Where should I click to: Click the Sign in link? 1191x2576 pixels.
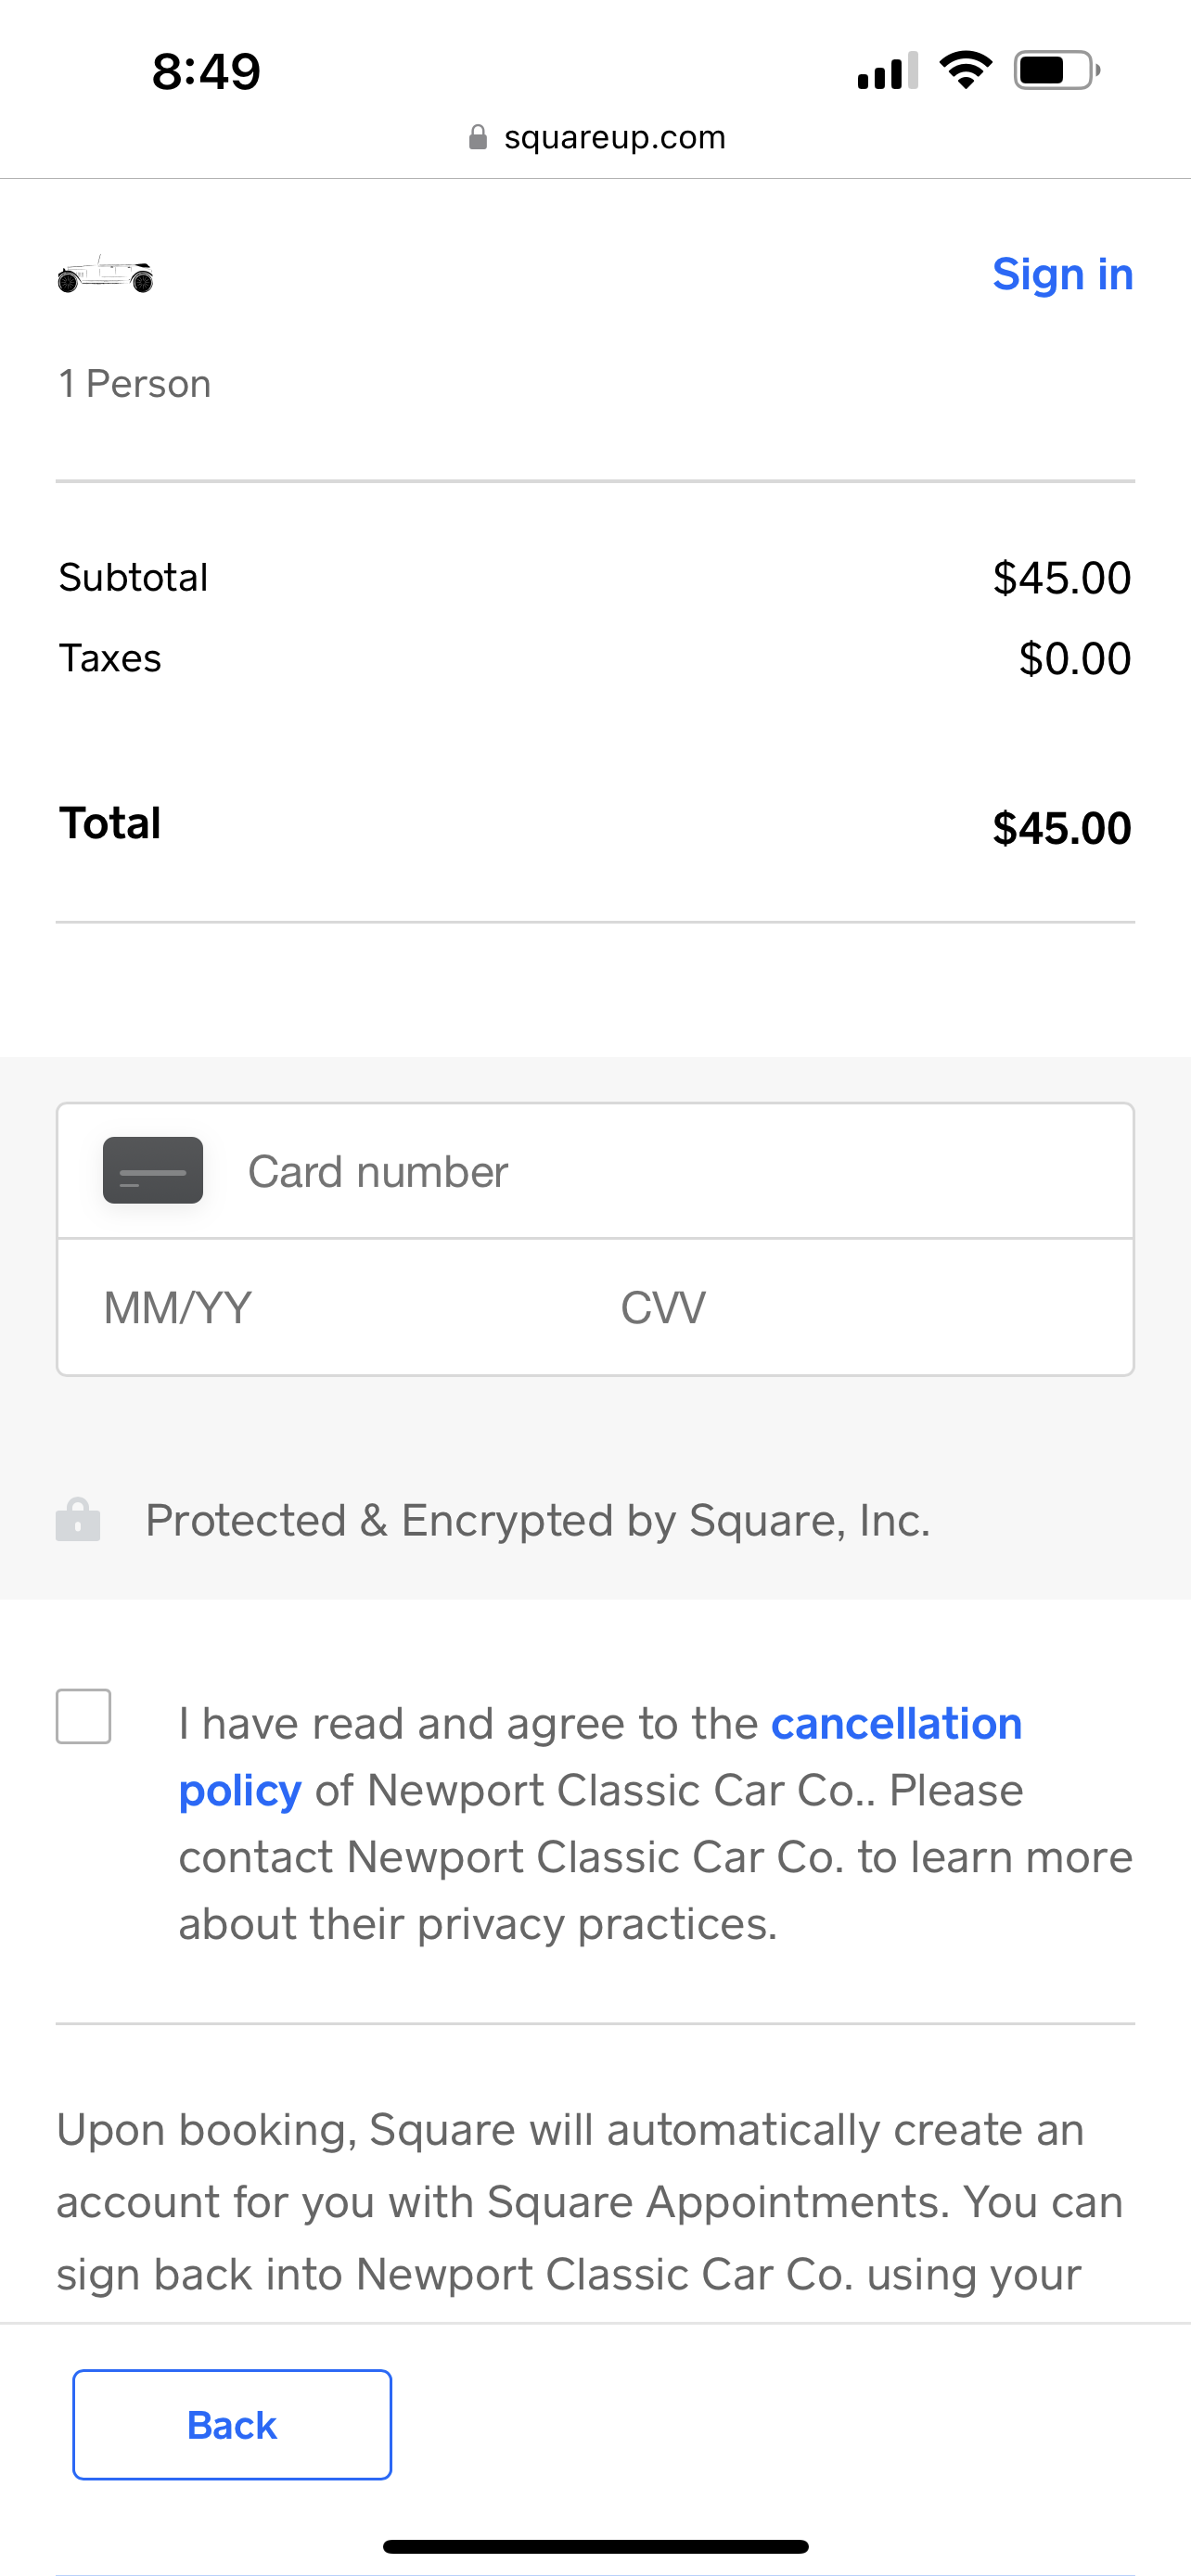1062,274
